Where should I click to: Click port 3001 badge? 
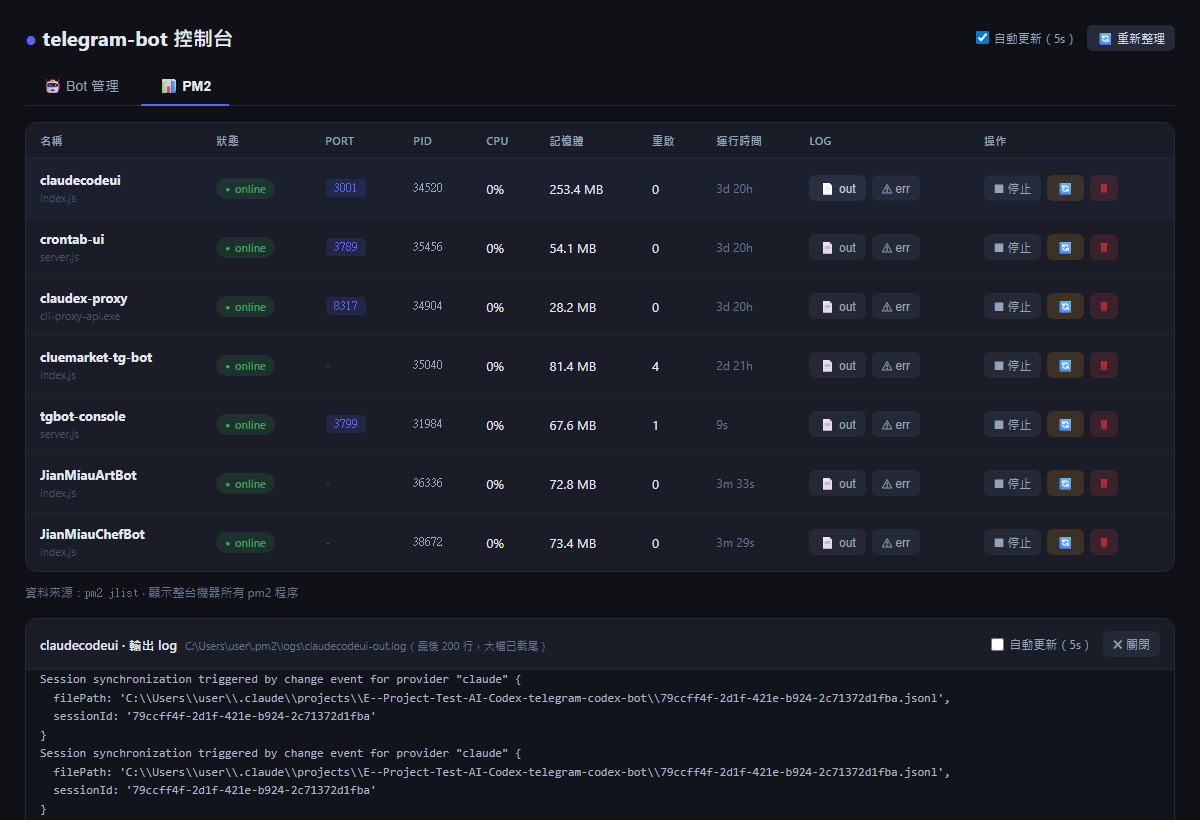point(345,188)
